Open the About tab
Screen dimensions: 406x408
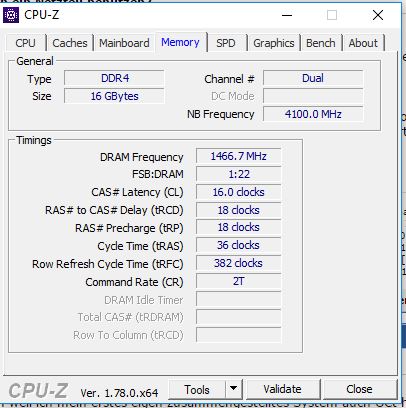click(363, 43)
